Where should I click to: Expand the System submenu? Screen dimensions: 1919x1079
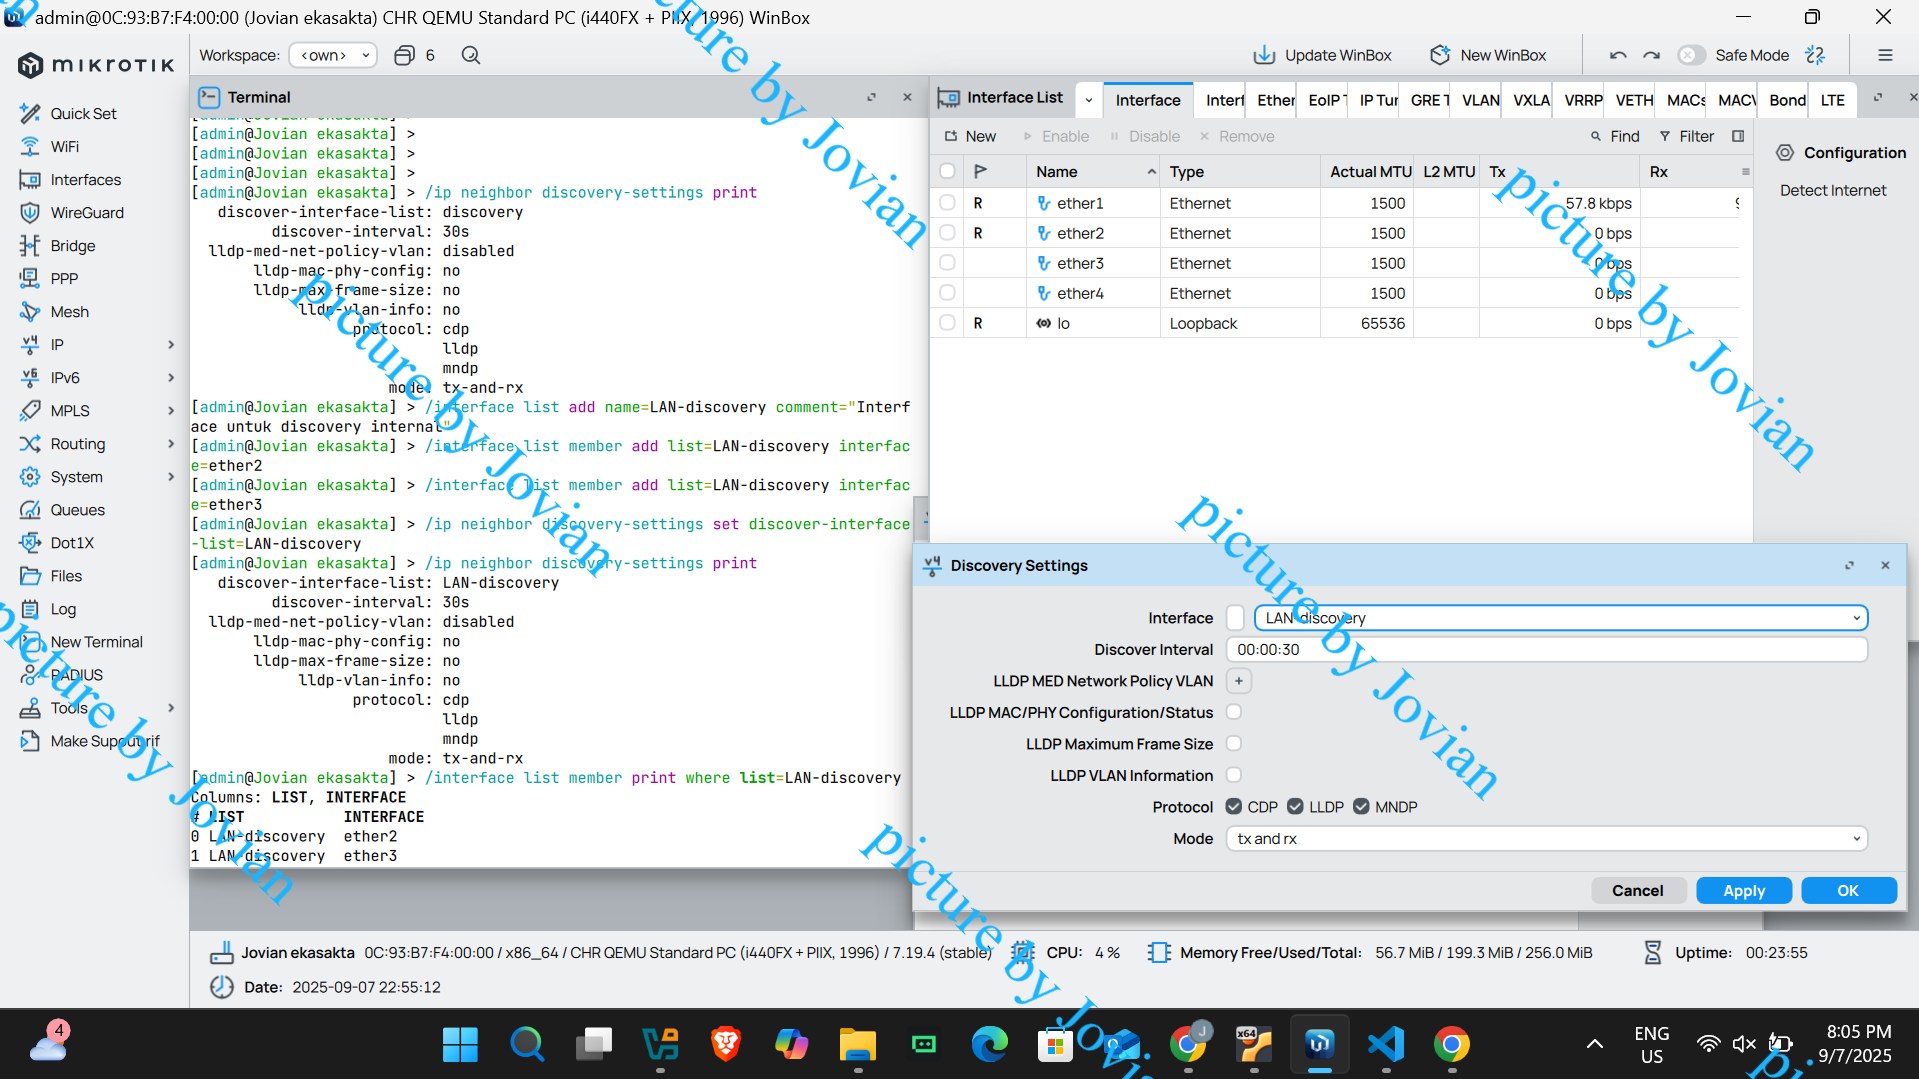click(171, 476)
